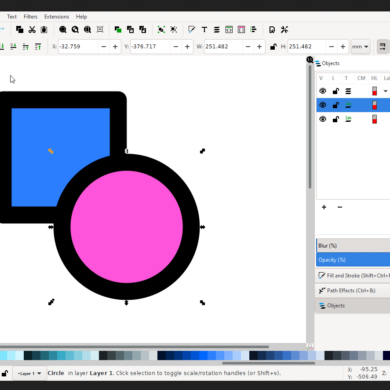The width and height of the screenshot is (390, 390).
Task: Open Align and Distribute icon
Action: point(254,30)
